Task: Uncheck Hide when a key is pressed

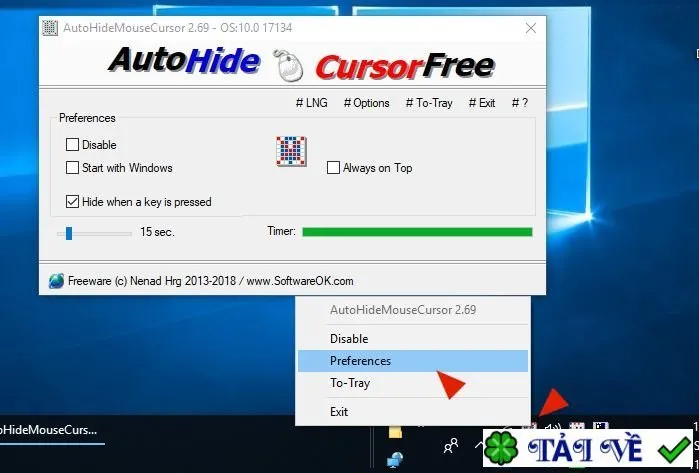Action: [72, 202]
